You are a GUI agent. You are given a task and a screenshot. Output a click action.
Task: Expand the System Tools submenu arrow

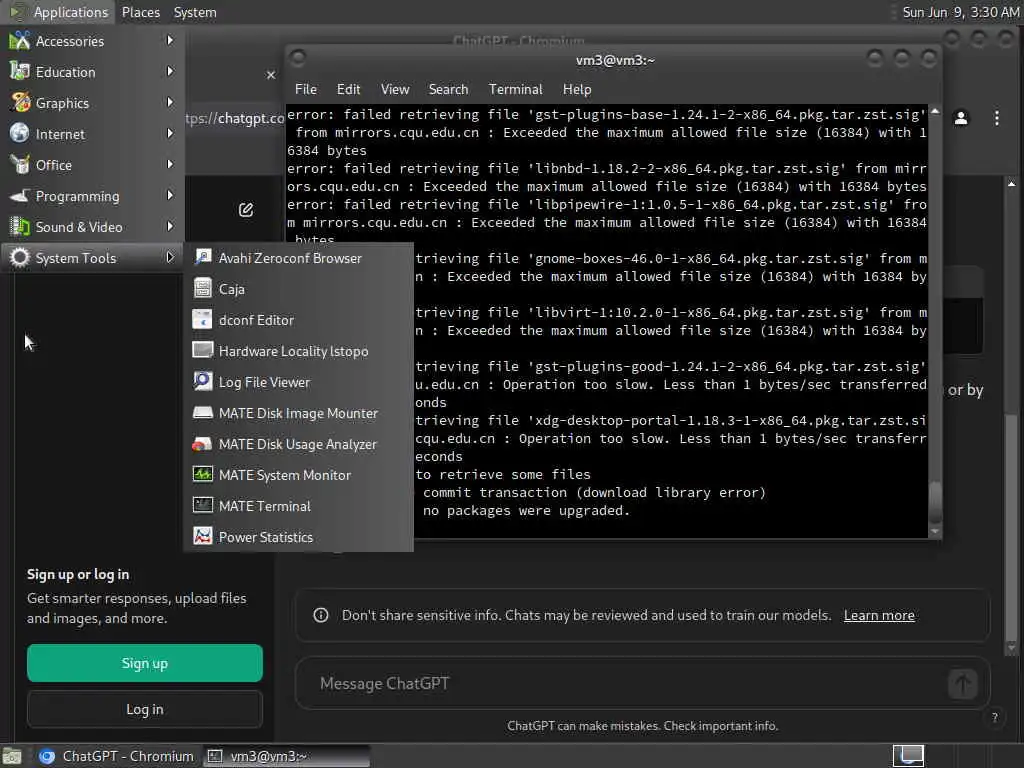(170, 257)
